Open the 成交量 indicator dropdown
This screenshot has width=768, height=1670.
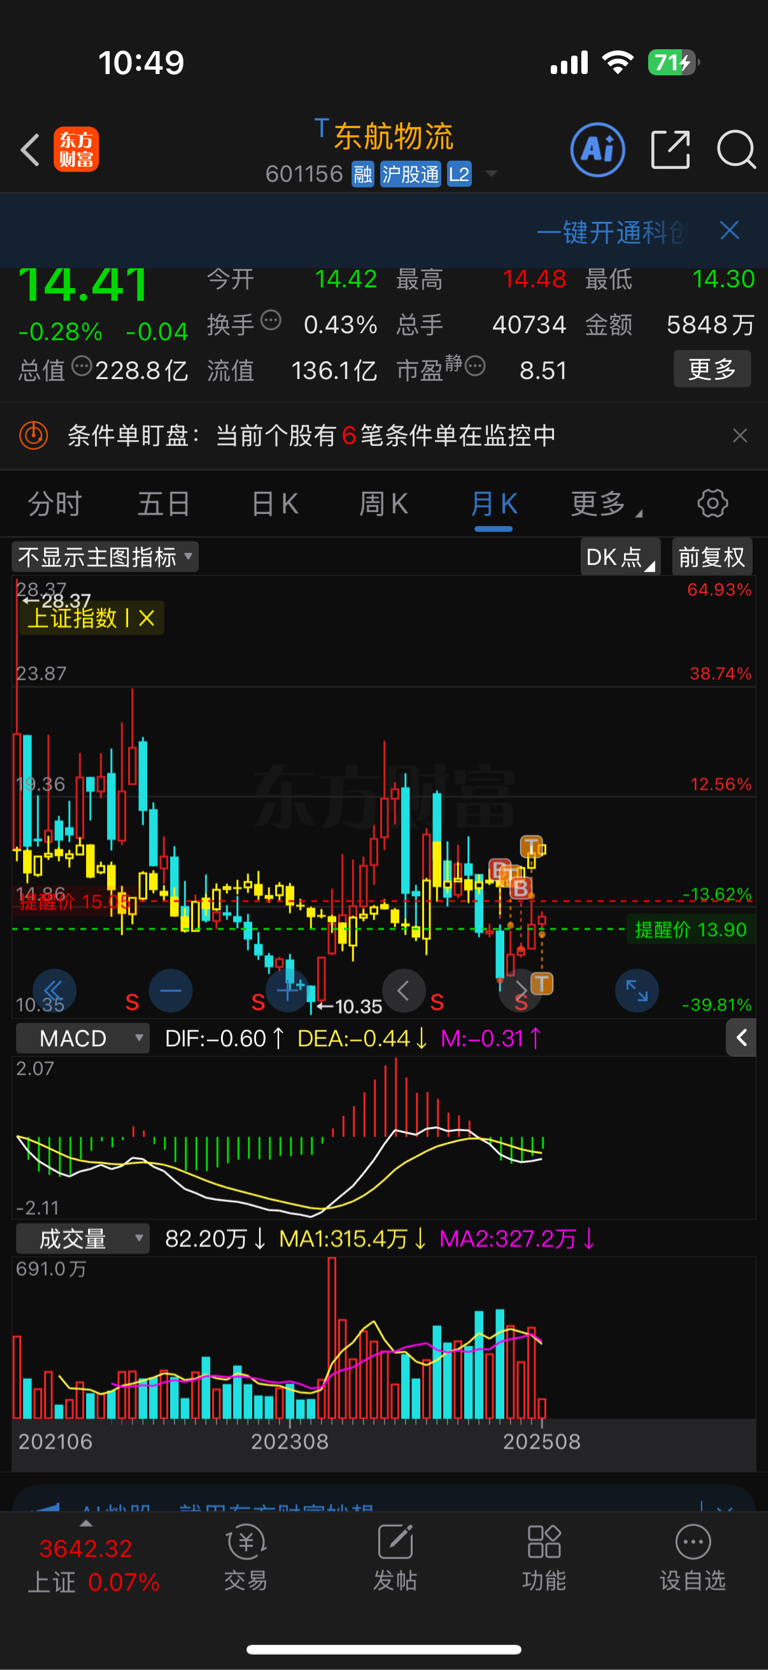coord(83,1239)
